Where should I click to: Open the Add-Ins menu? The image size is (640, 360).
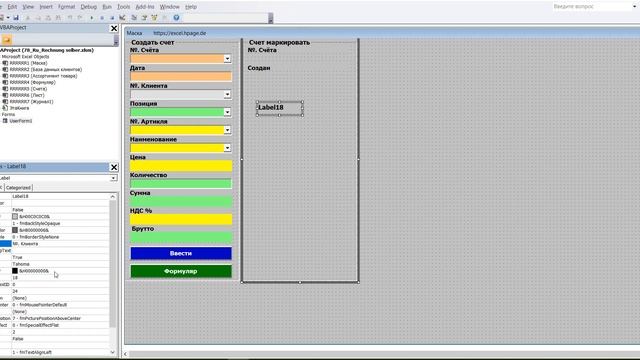click(x=145, y=7)
